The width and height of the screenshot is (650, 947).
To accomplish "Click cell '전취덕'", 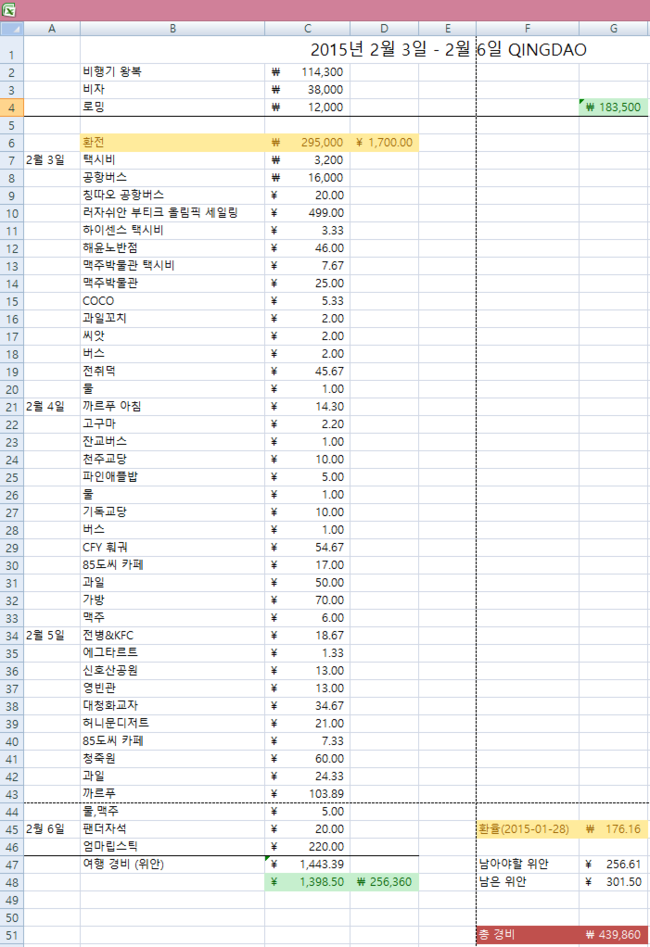I will click(172, 371).
